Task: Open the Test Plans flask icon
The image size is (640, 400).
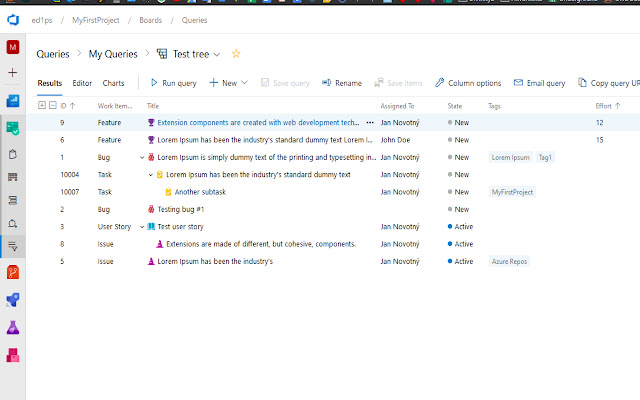Action: [x=13, y=327]
